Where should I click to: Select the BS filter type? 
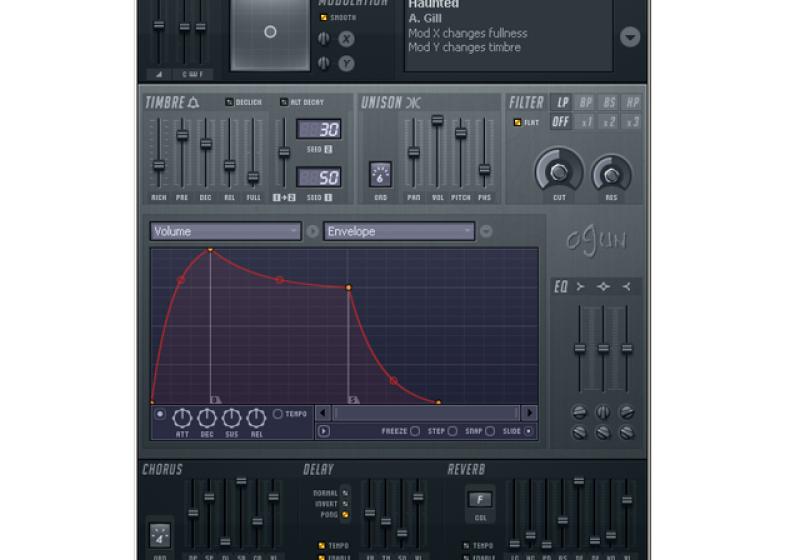pyautogui.click(x=609, y=103)
